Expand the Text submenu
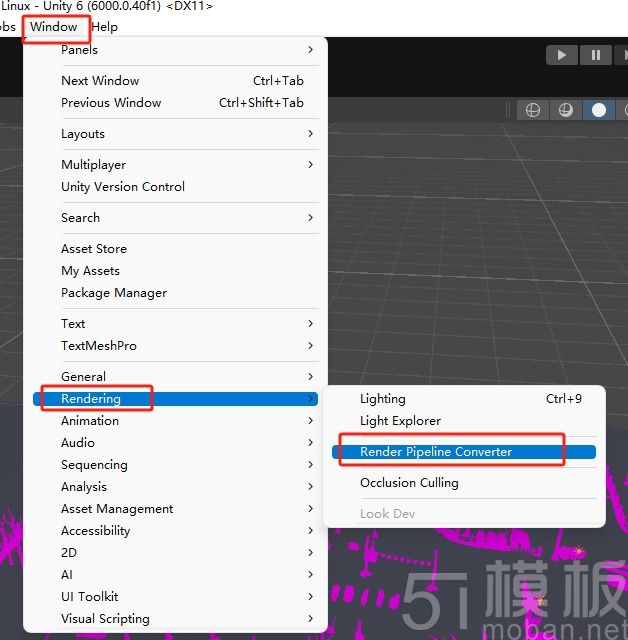The height and width of the screenshot is (640, 628). 175,324
